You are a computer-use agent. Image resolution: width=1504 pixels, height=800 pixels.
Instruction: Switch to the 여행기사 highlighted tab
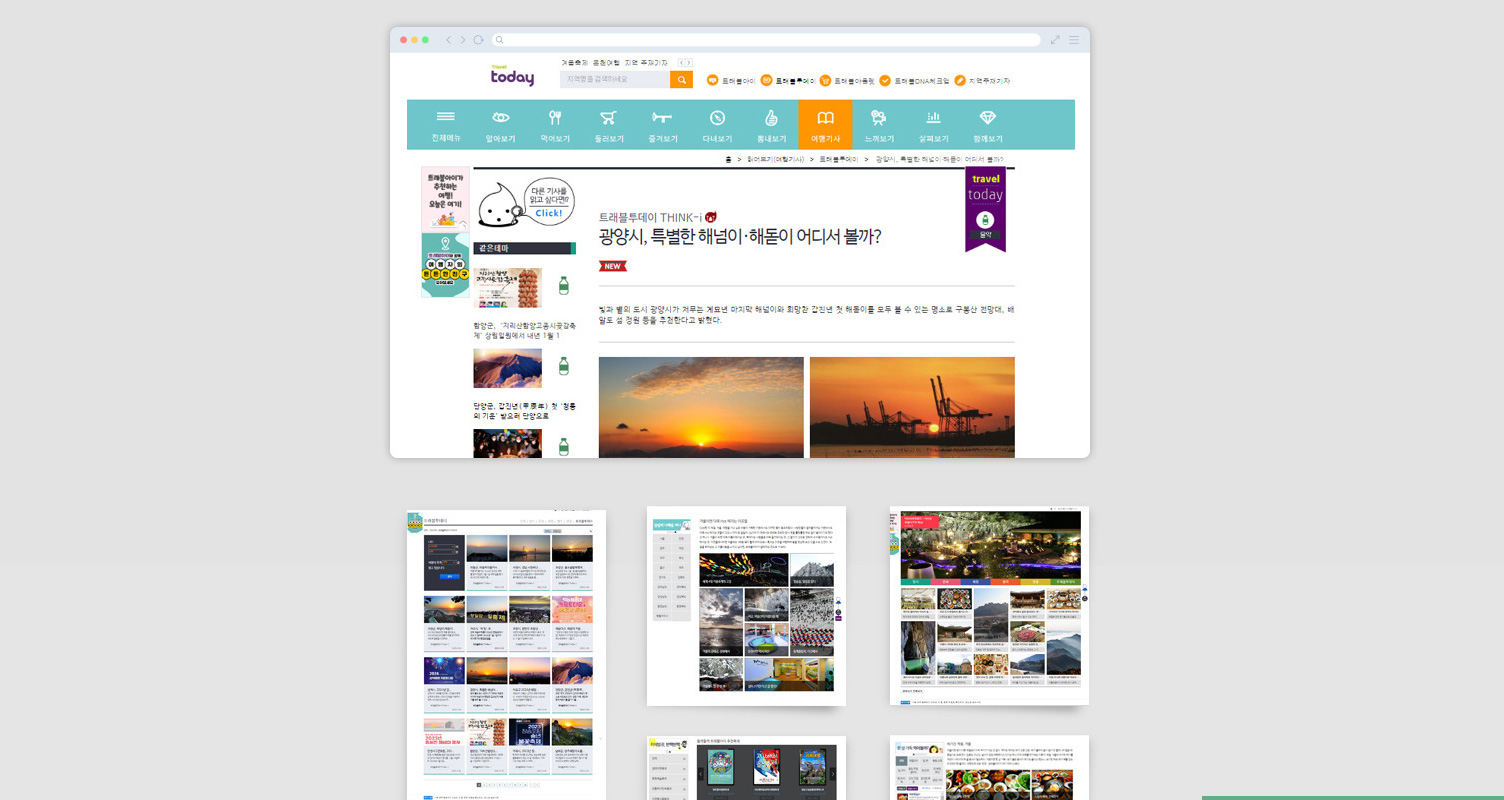825,125
